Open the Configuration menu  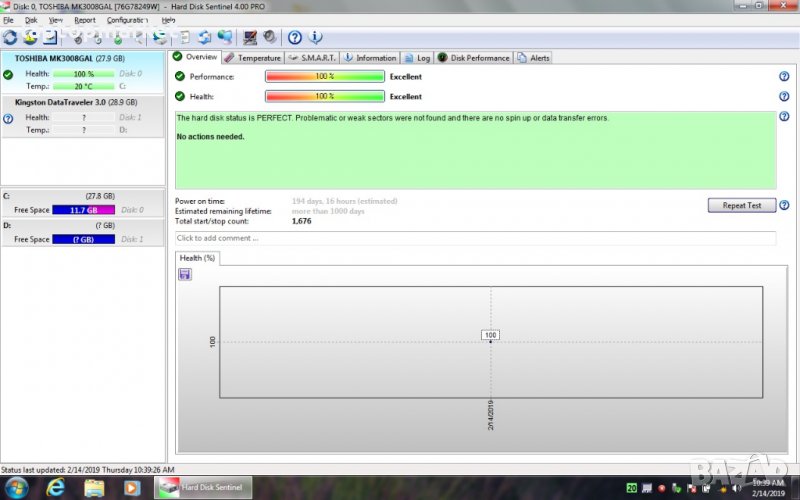coord(128,20)
